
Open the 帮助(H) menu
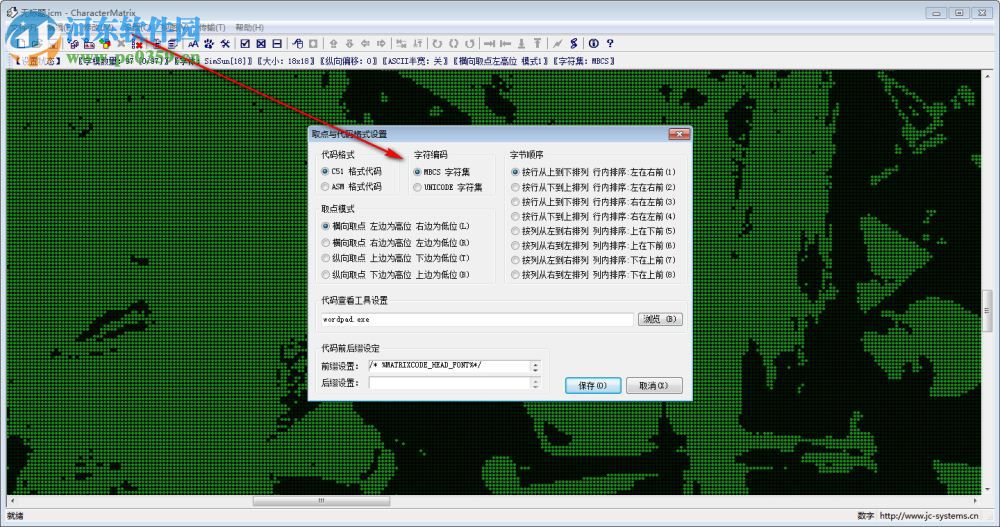tap(249, 27)
